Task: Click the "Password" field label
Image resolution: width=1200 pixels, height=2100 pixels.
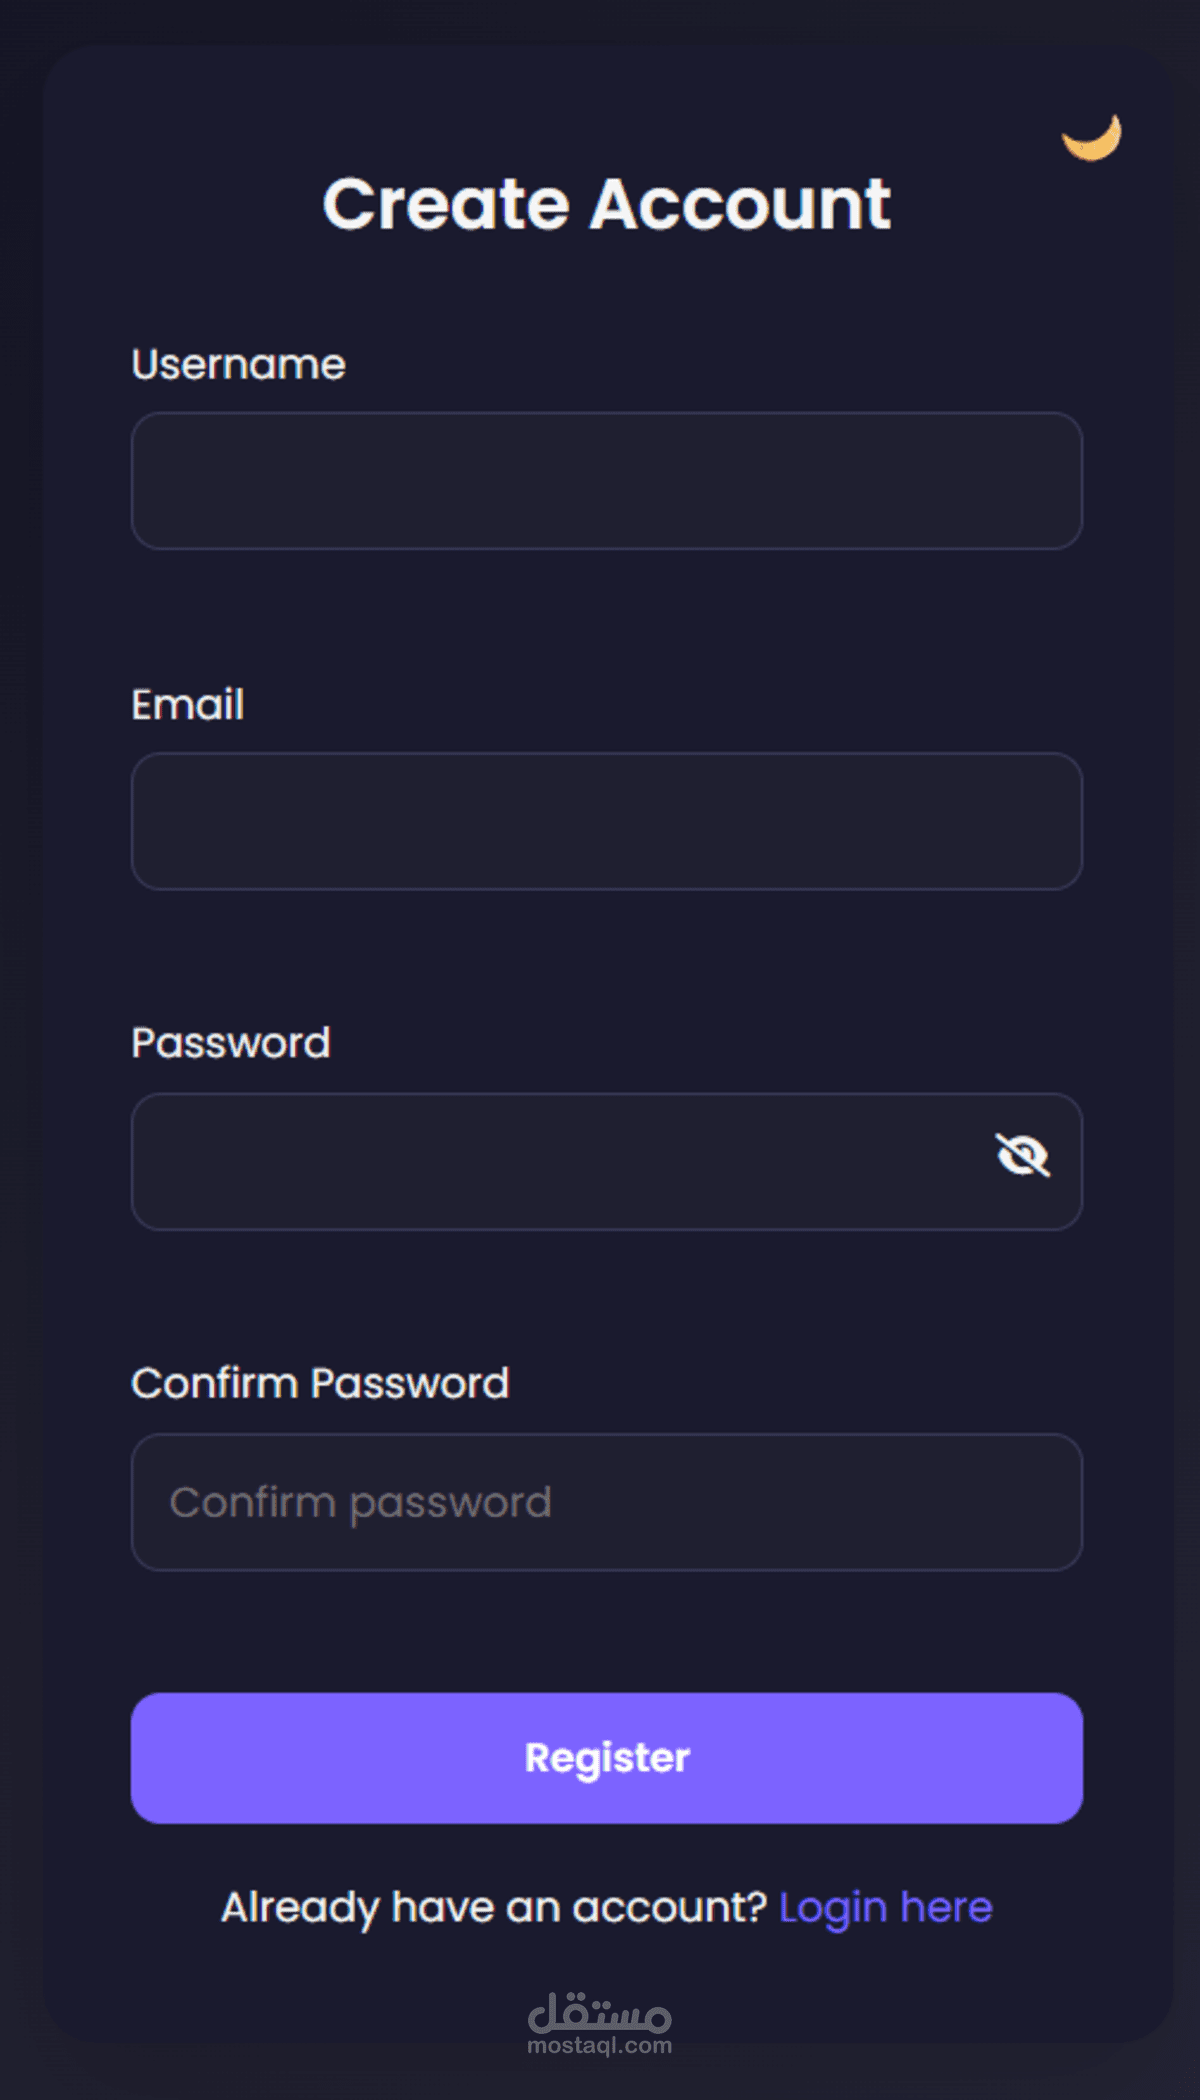Action: pos(231,1044)
